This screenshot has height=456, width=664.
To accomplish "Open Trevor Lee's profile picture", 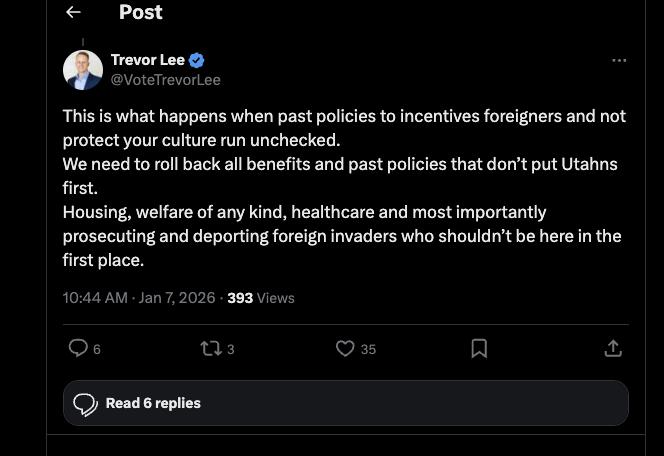I will tap(83, 70).
